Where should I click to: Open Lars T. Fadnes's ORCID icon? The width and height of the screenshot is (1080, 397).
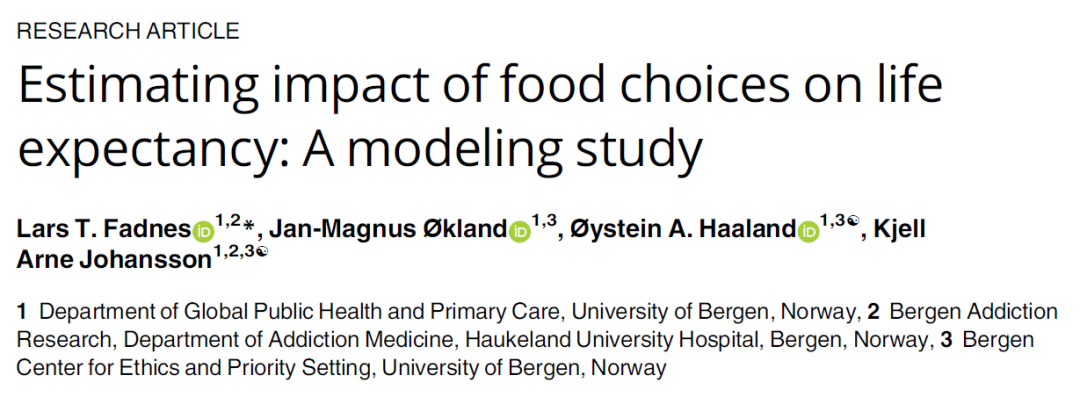coord(203,232)
